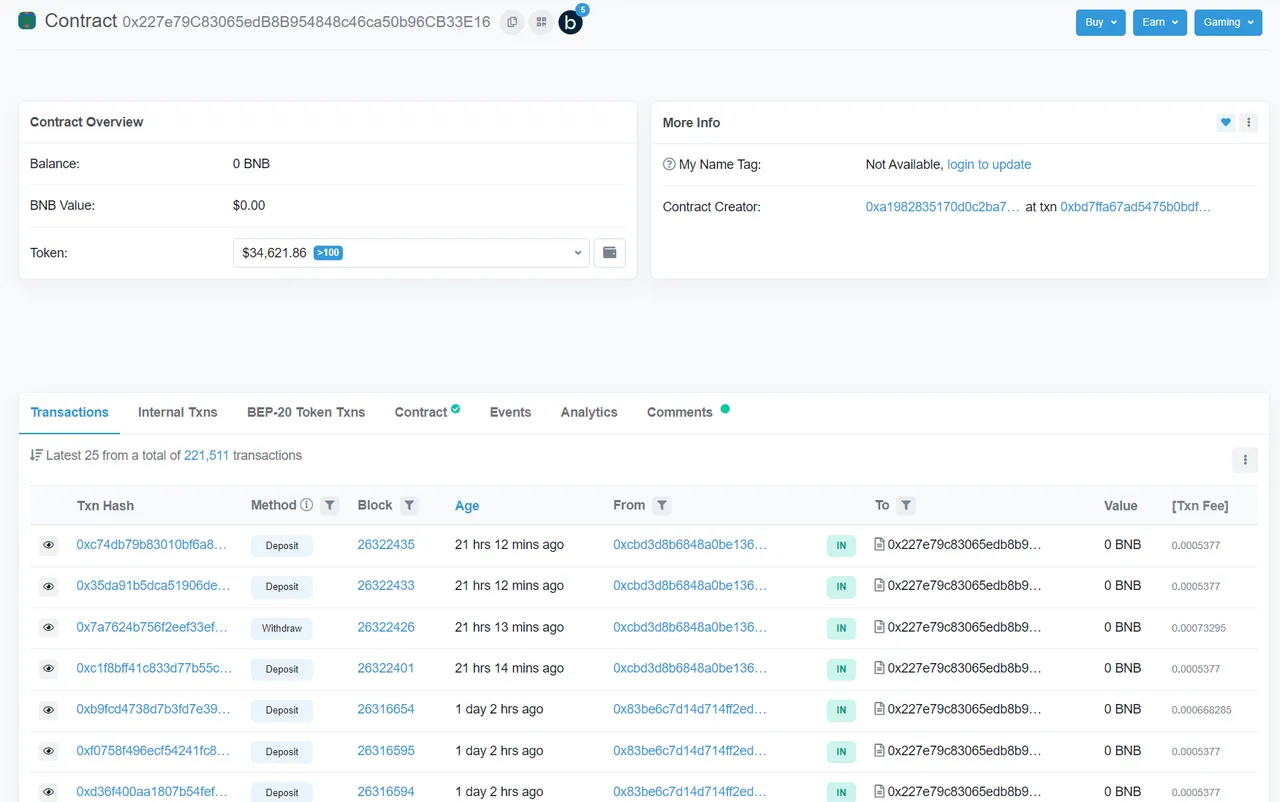This screenshot has width=1280, height=802.
Task: Copy the contract address to clipboard
Action: [512, 22]
